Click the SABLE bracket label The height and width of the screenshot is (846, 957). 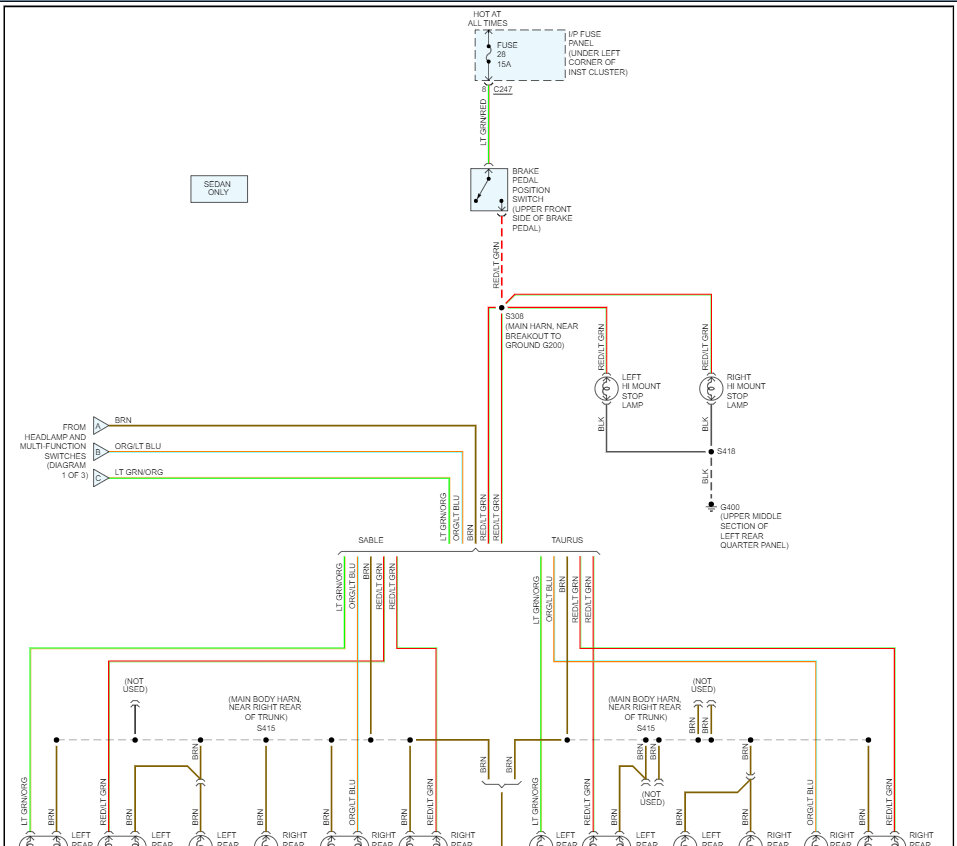[x=371, y=540]
